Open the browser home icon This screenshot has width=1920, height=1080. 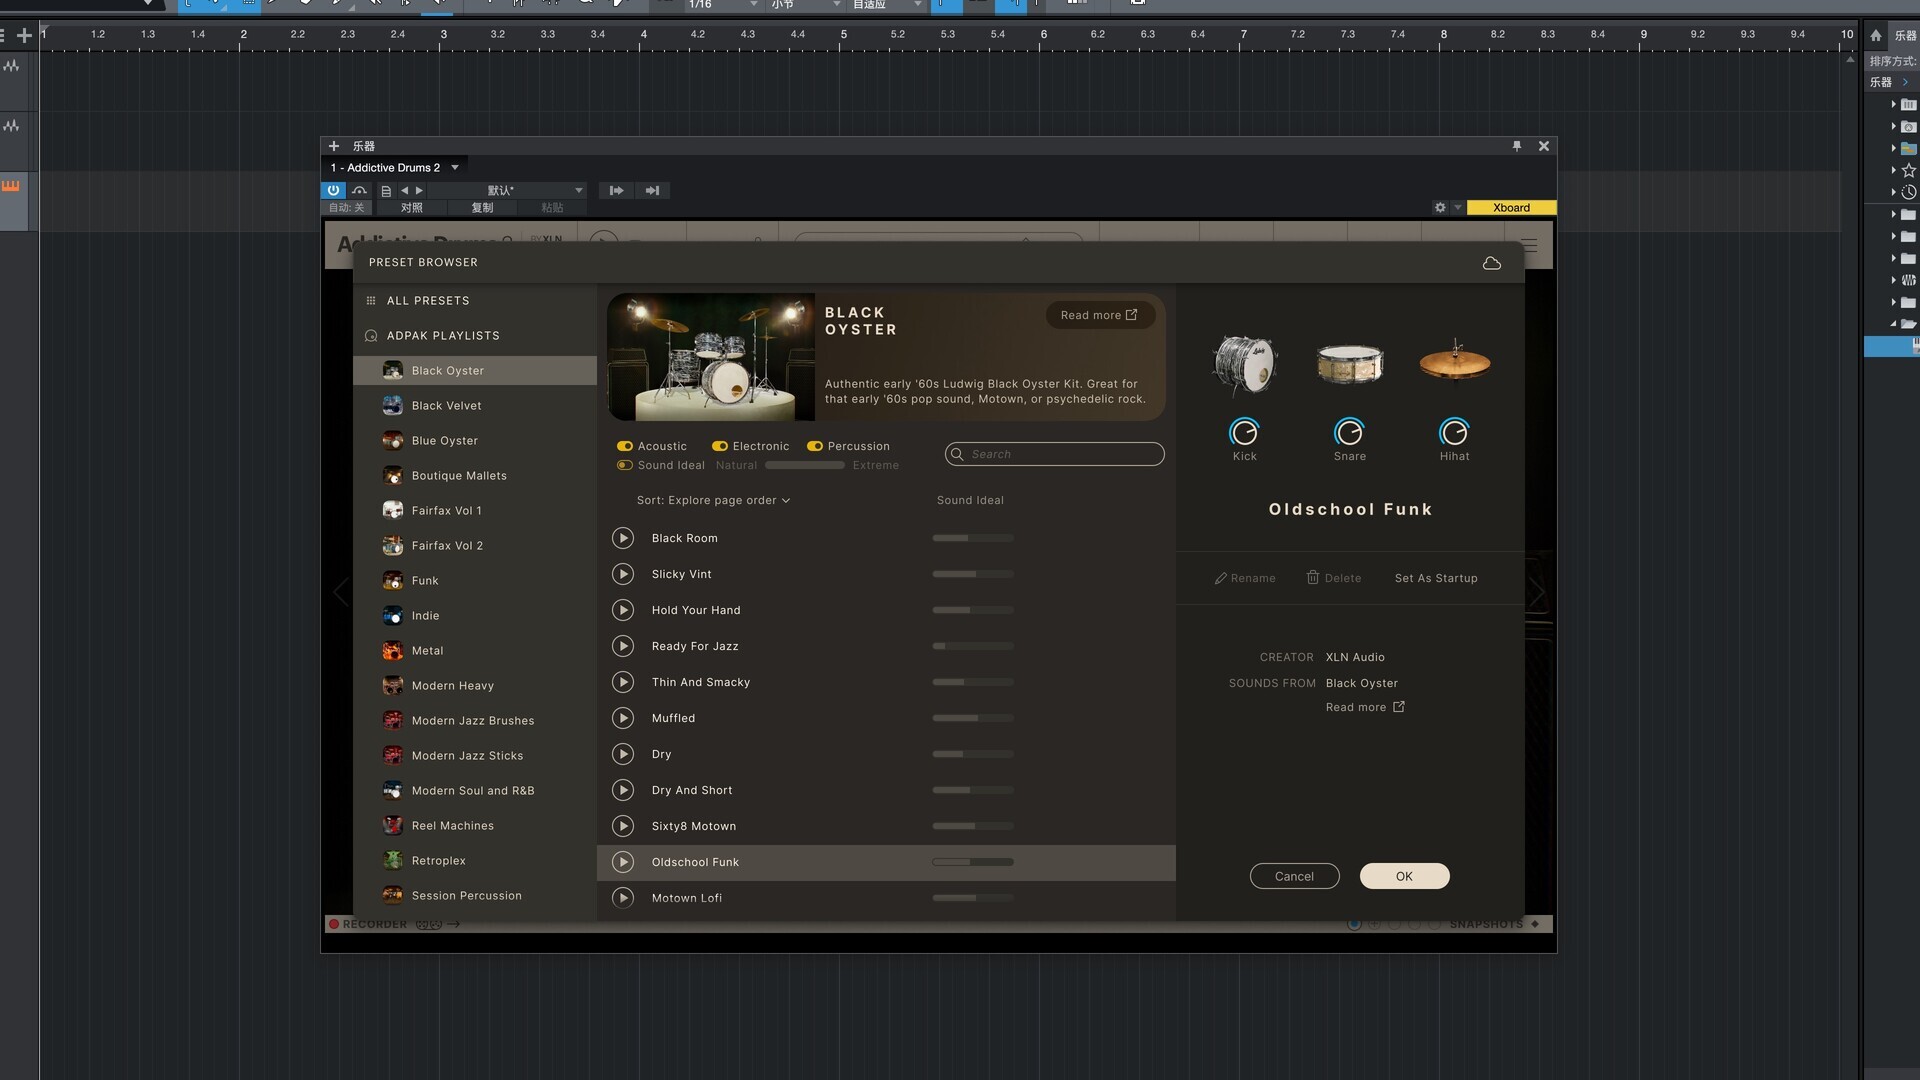(x=1876, y=35)
